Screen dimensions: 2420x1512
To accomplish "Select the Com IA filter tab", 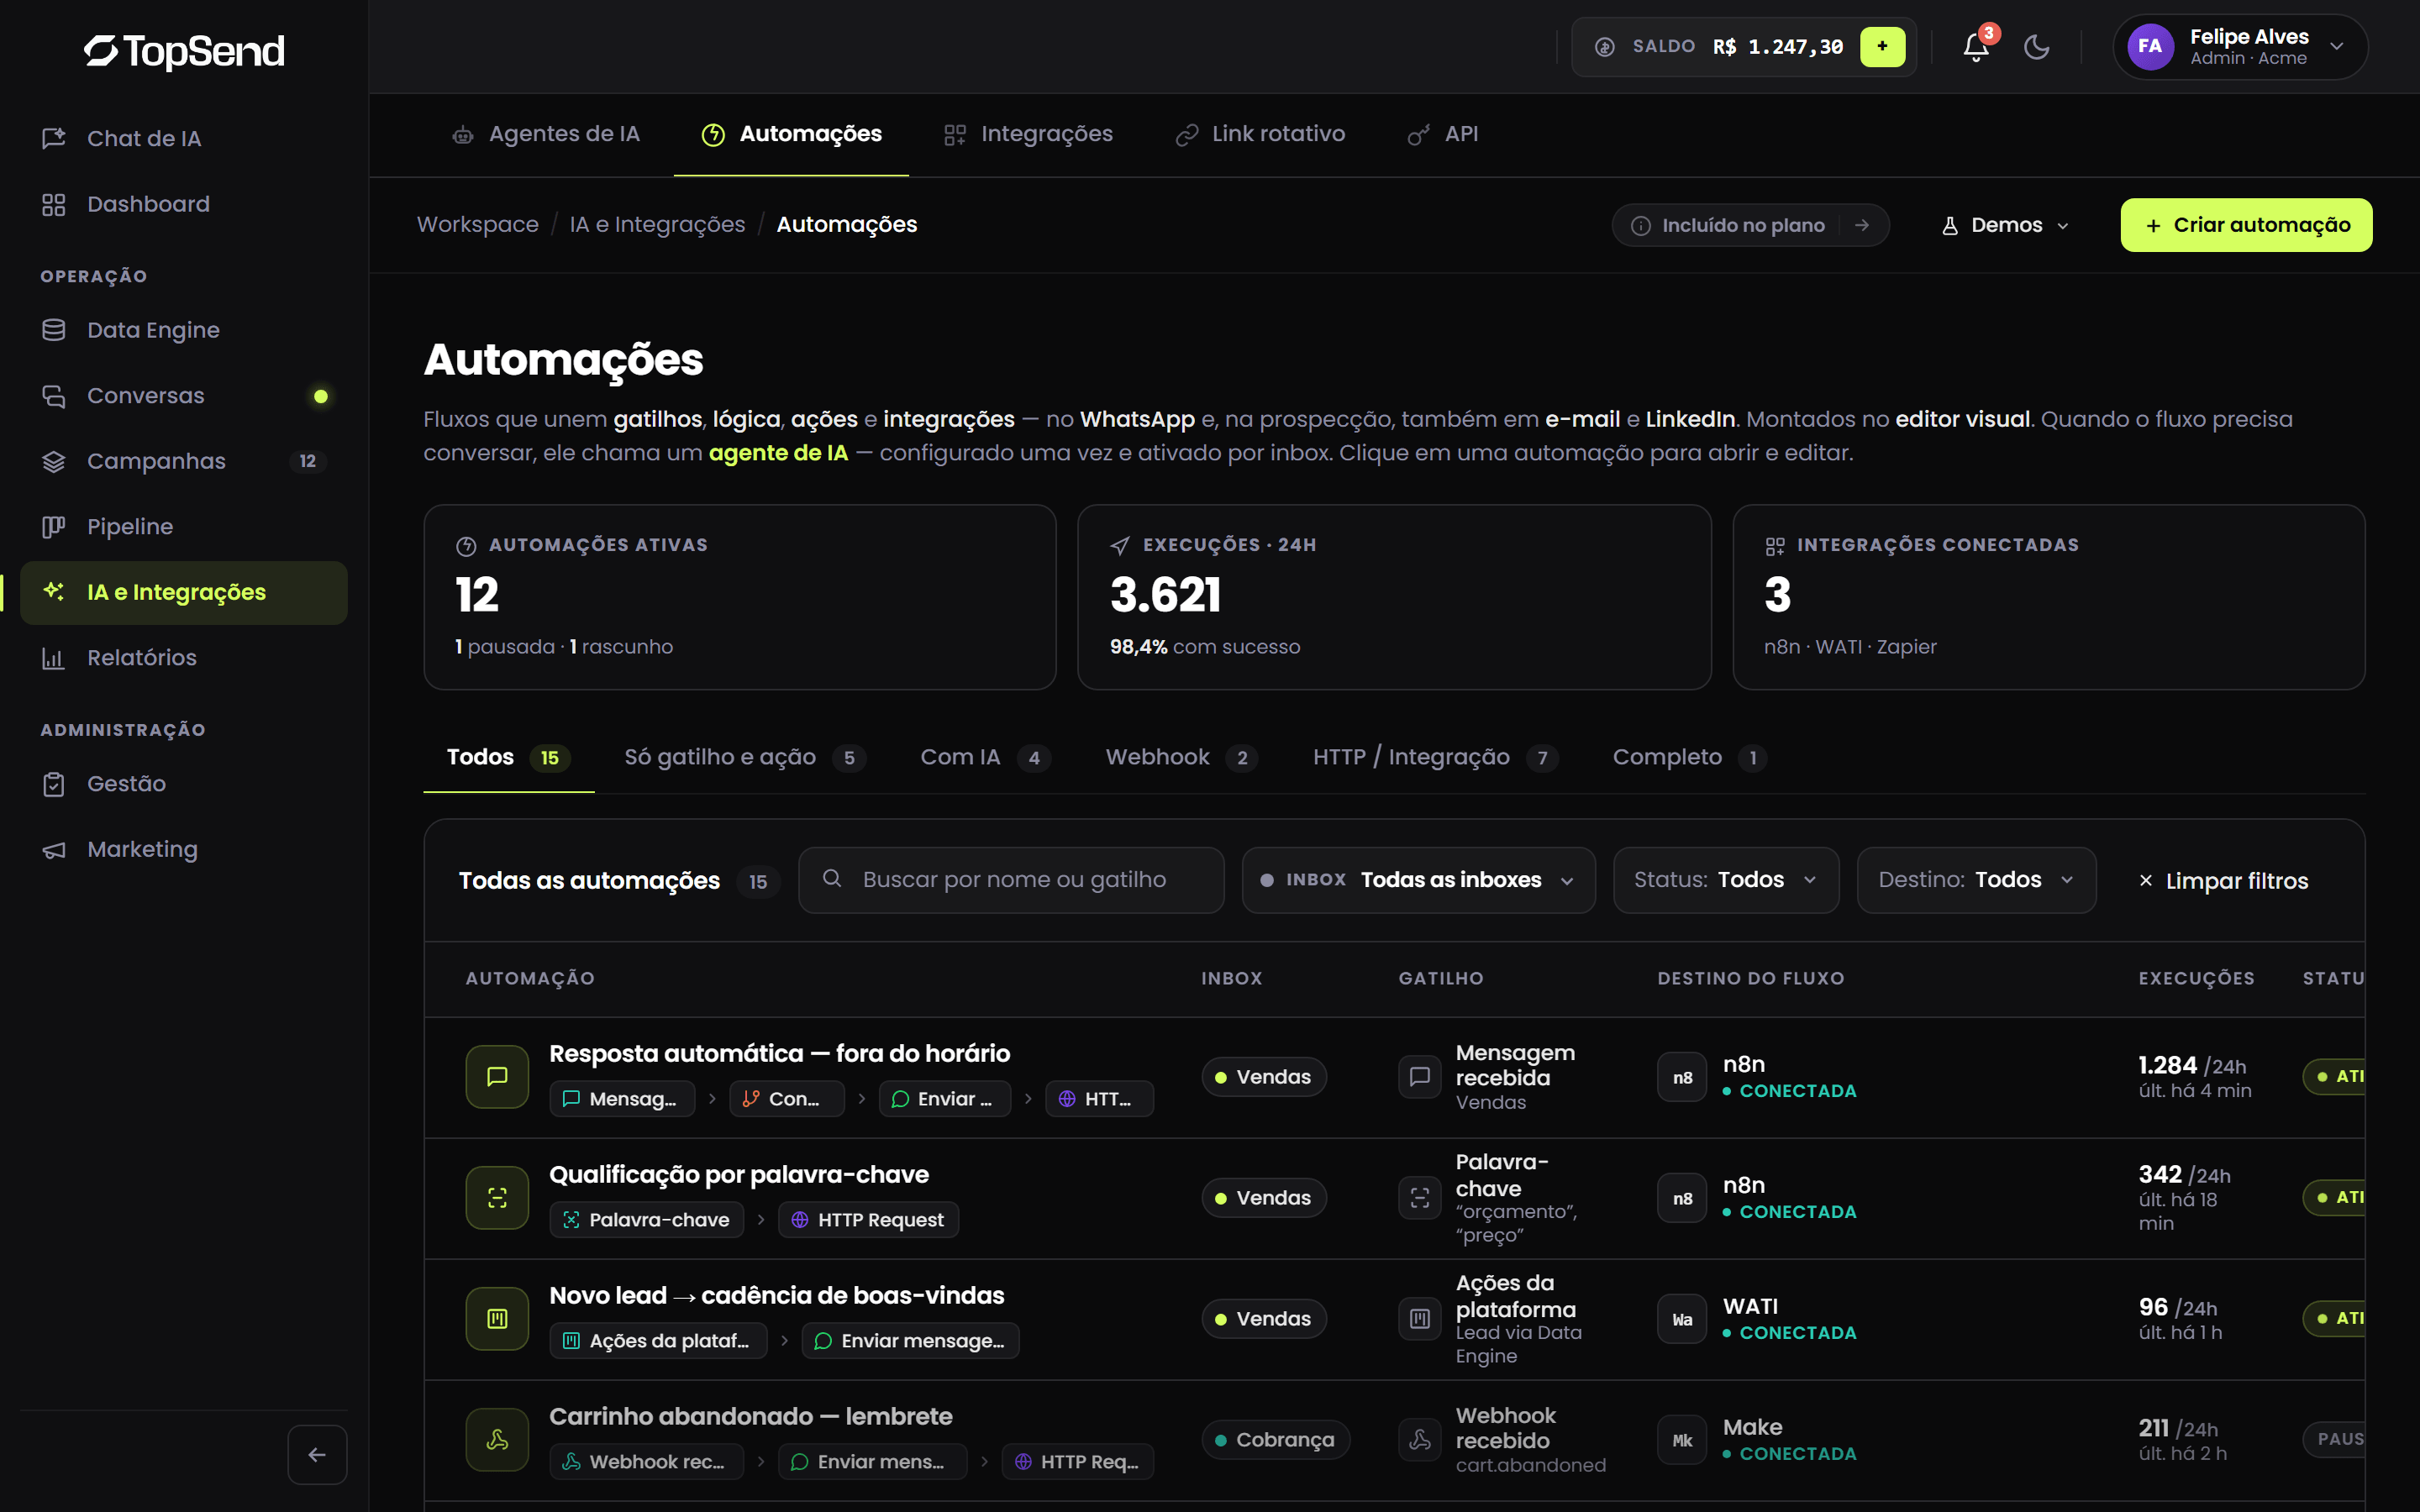I will click(984, 757).
